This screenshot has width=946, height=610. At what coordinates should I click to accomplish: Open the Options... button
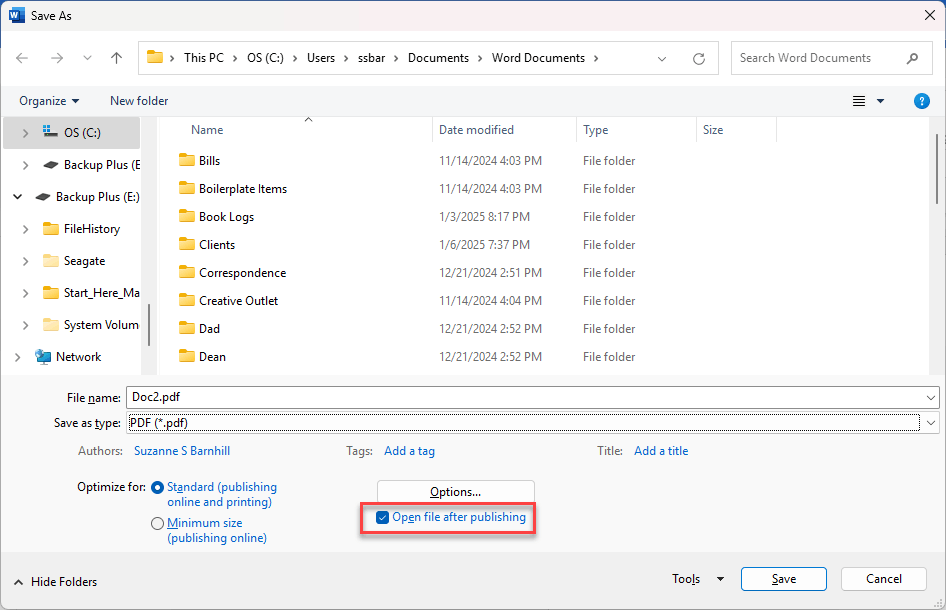click(x=456, y=492)
